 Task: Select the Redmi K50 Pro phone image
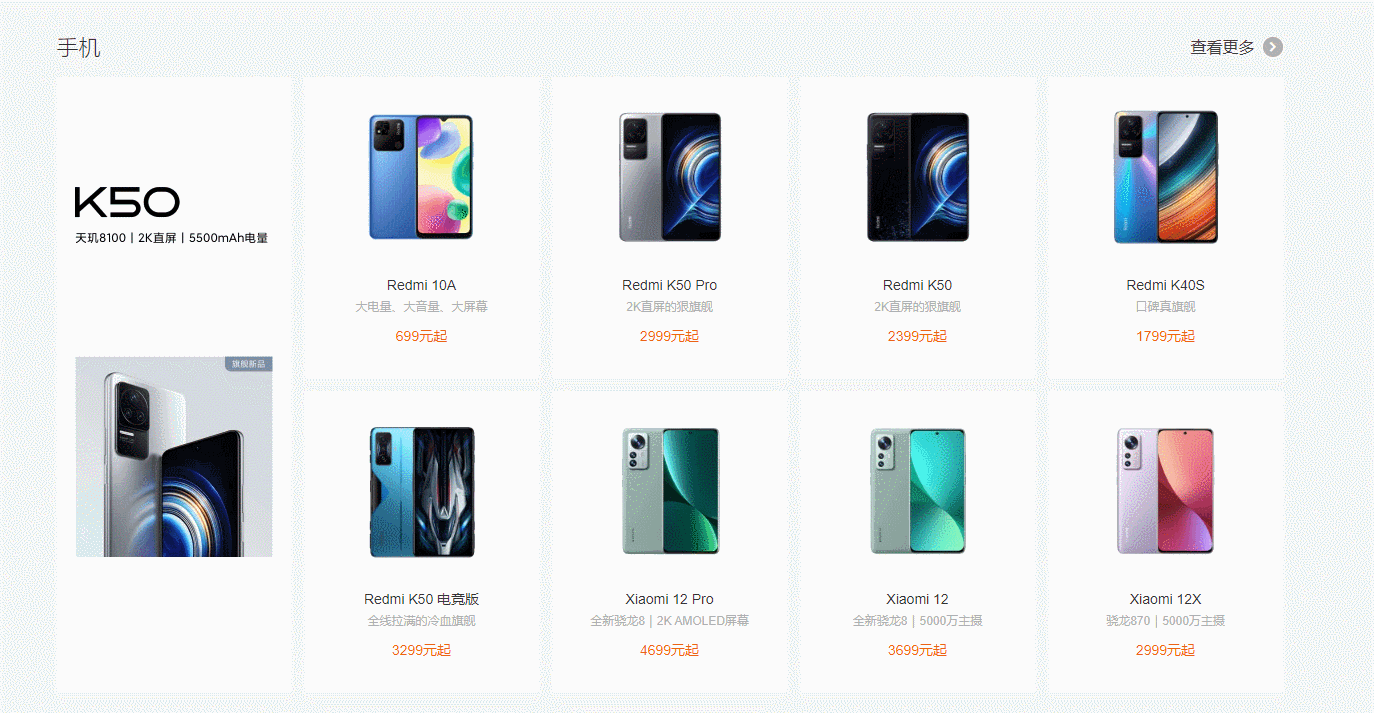(x=669, y=177)
